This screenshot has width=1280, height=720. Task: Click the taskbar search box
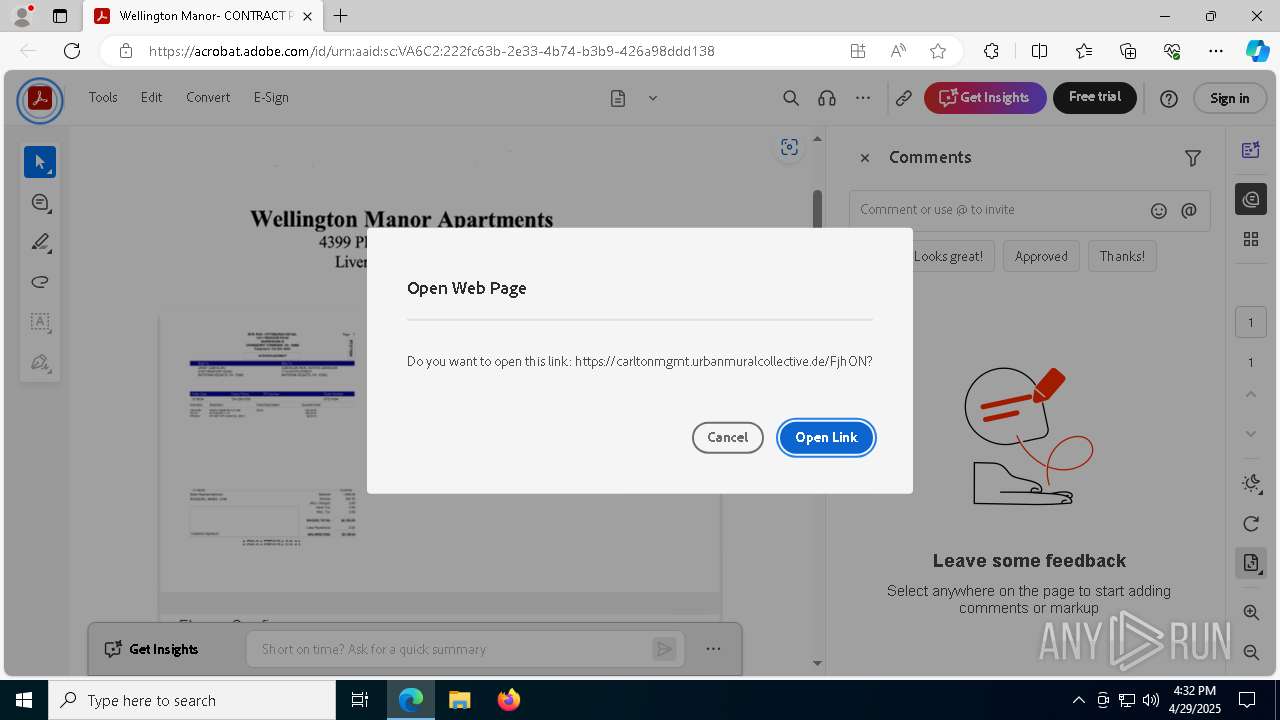192,700
